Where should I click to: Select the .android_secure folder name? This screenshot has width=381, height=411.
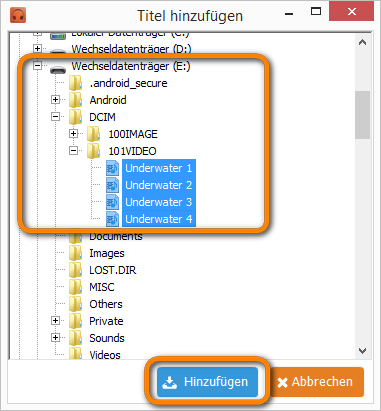click(128, 83)
